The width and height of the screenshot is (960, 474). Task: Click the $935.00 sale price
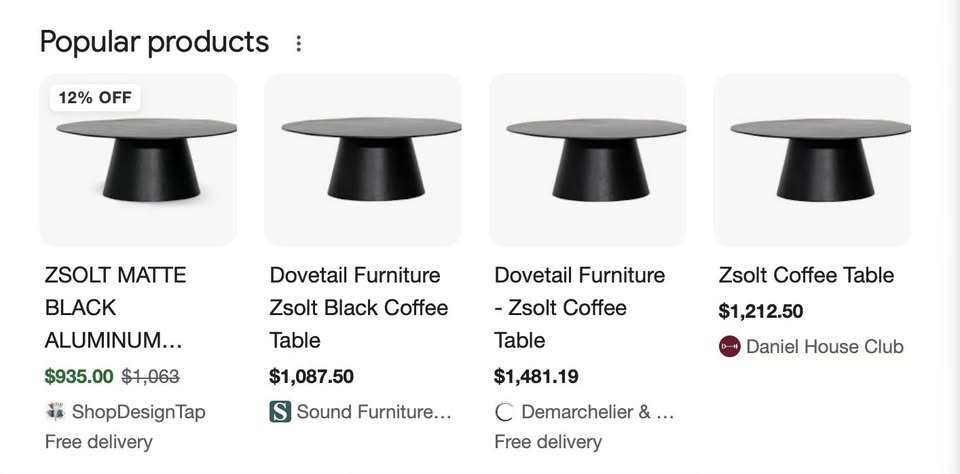coord(79,376)
